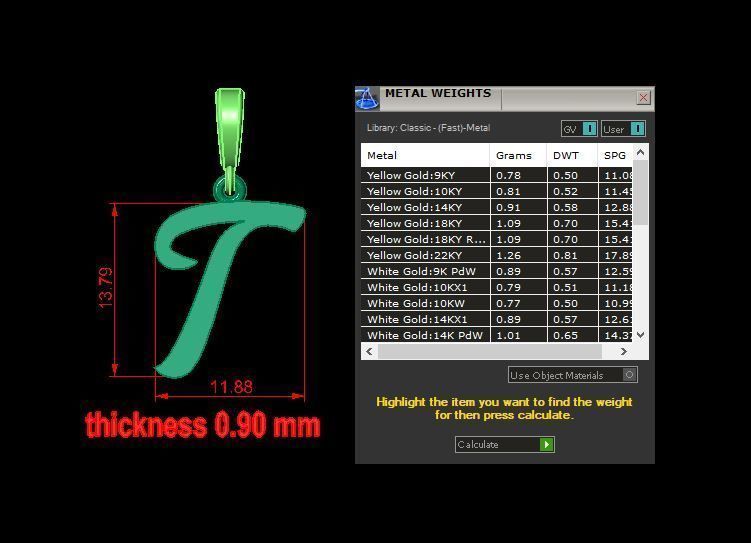Click the scroll right arrow below the table

(624, 351)
